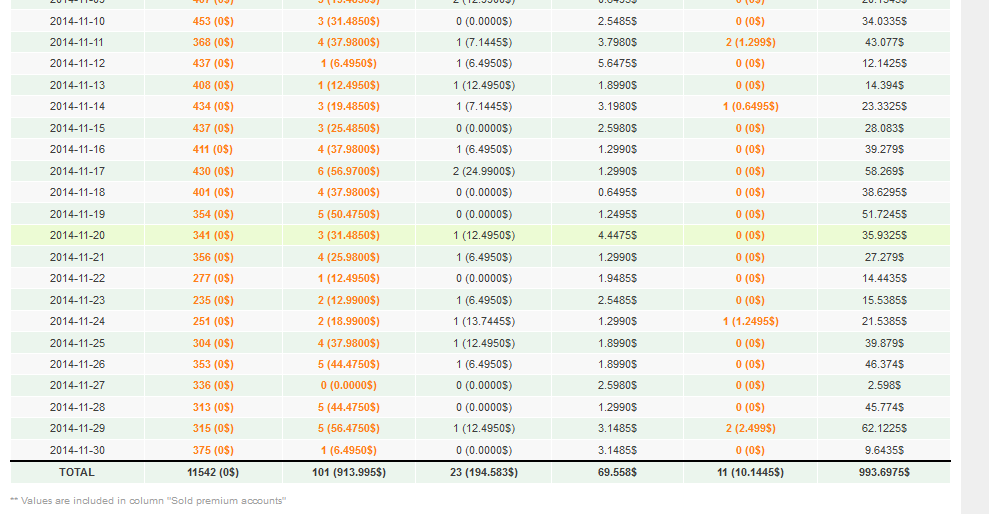Open the 6 (56.9700$) sales for 2014-11-17
Image resolution: width=989 pixels, height=514 pixels.
349,171
